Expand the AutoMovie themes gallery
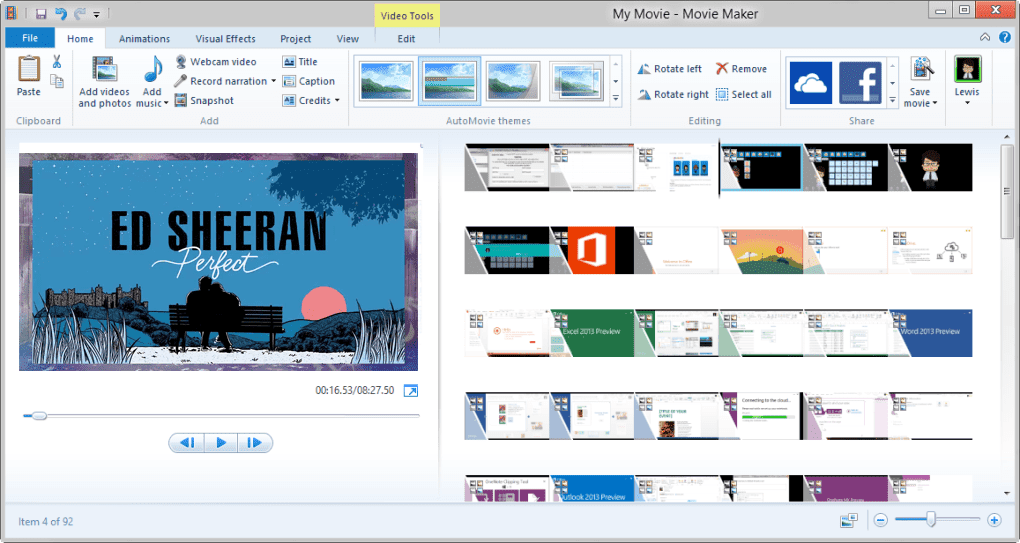Image resolution: width=1020 pixels, height=543 pixels. pos(616,98)
